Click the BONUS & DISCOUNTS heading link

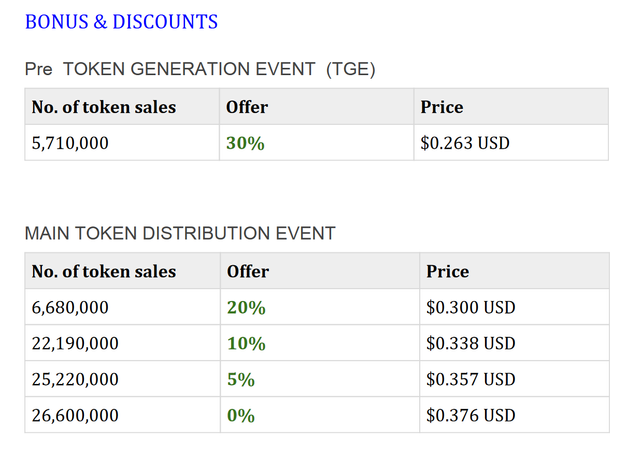[x=121, y=21]
